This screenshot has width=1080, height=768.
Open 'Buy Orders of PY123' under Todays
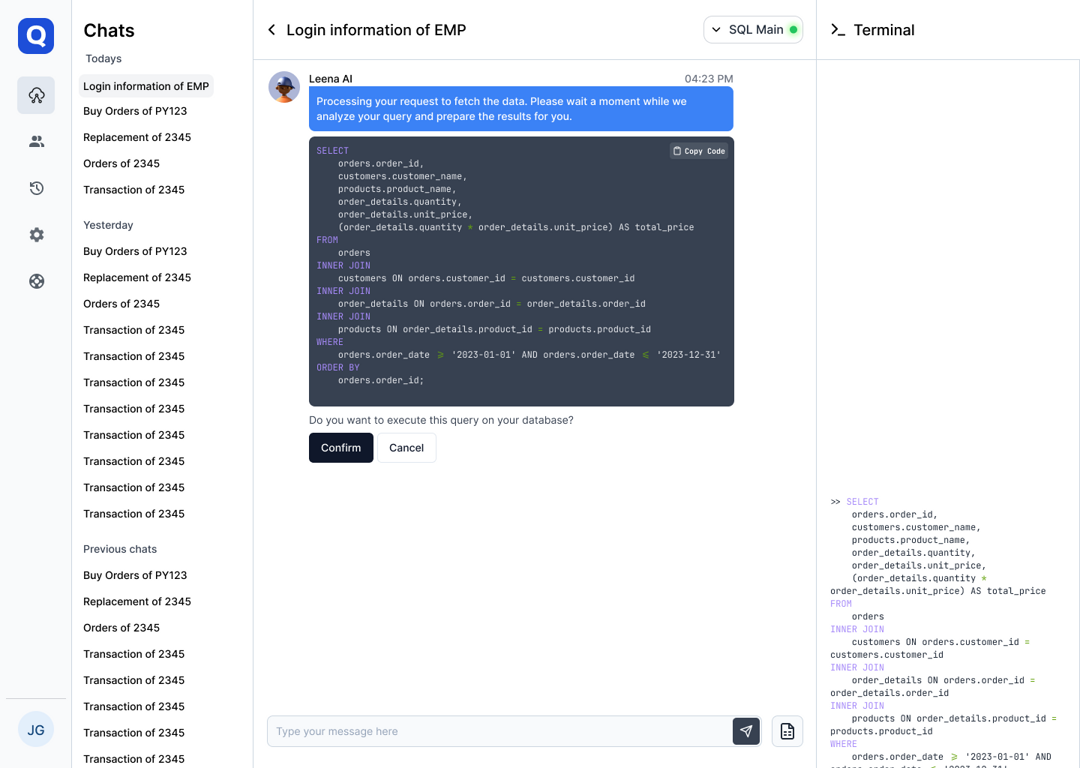point(135,111)
